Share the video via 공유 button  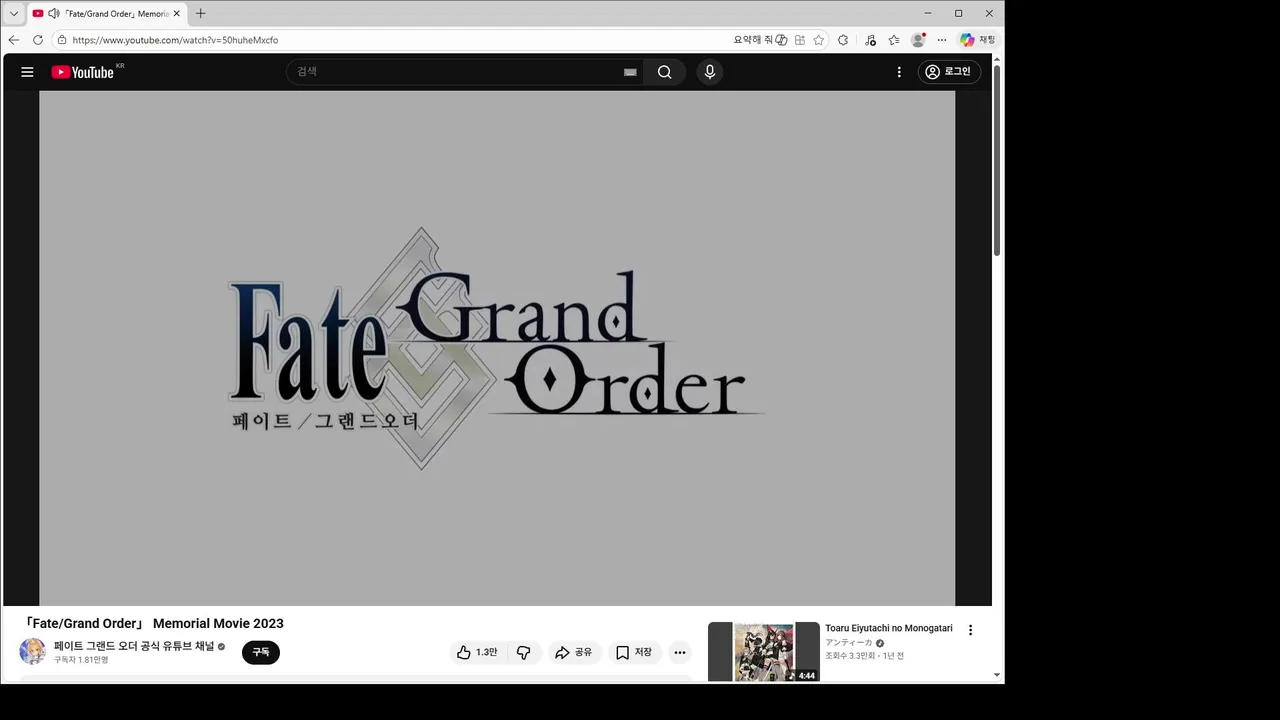click(x=574, y=652)
